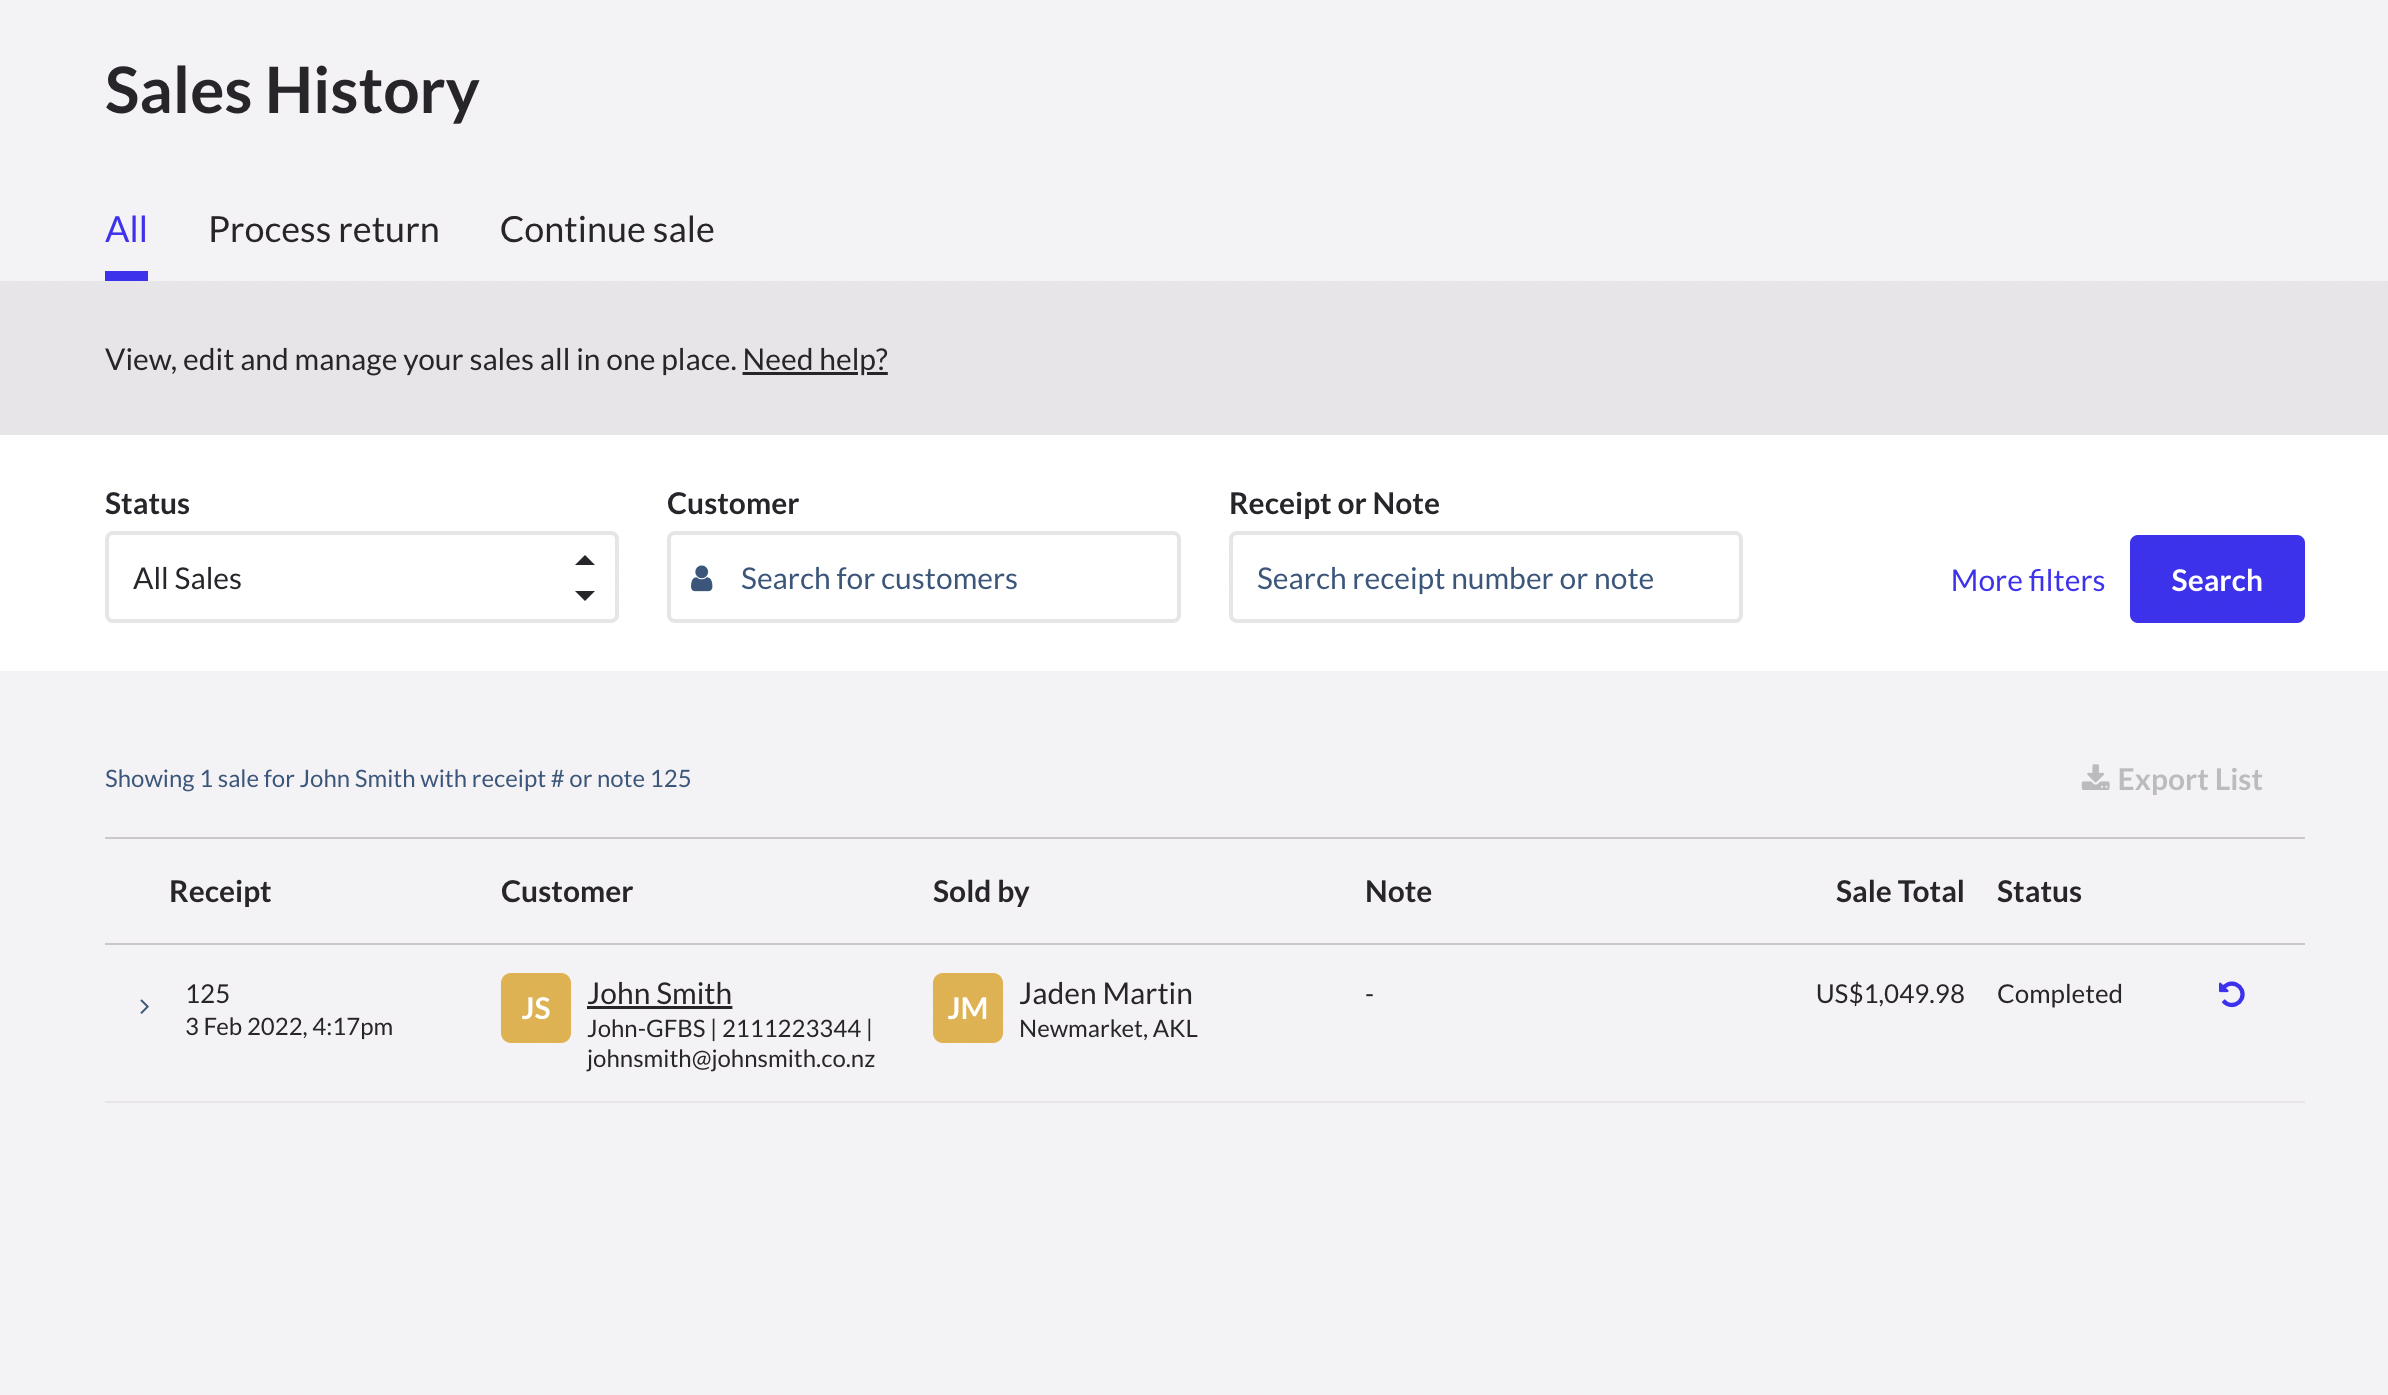Open John Smith customer profile link
Screen dimensions: 2388x1395
tap(659, 993)
